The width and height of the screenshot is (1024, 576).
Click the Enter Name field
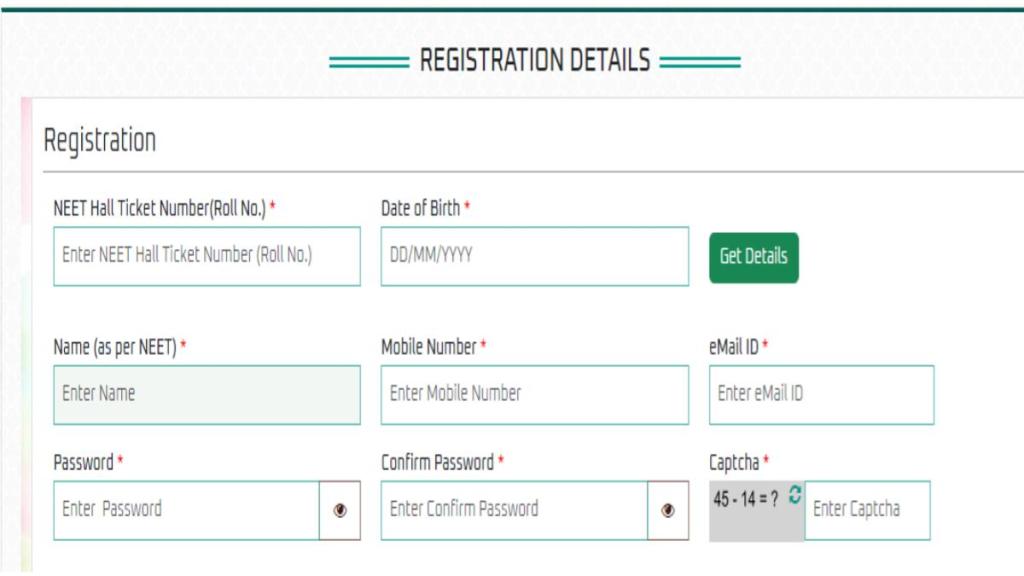click(206, 394)
